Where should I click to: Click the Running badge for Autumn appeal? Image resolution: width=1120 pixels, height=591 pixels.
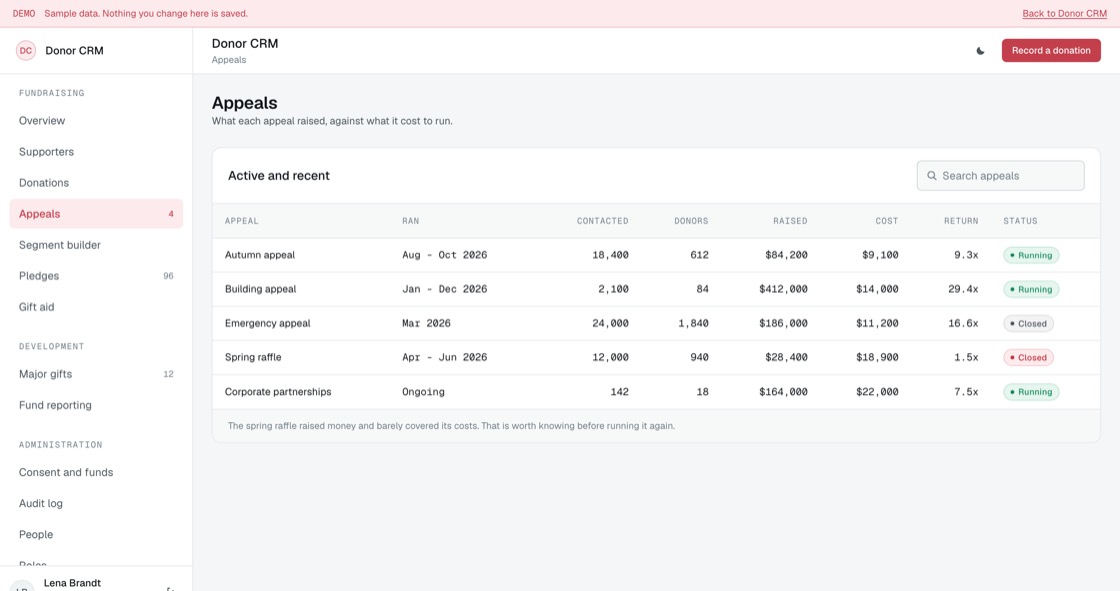[1031, 255]
